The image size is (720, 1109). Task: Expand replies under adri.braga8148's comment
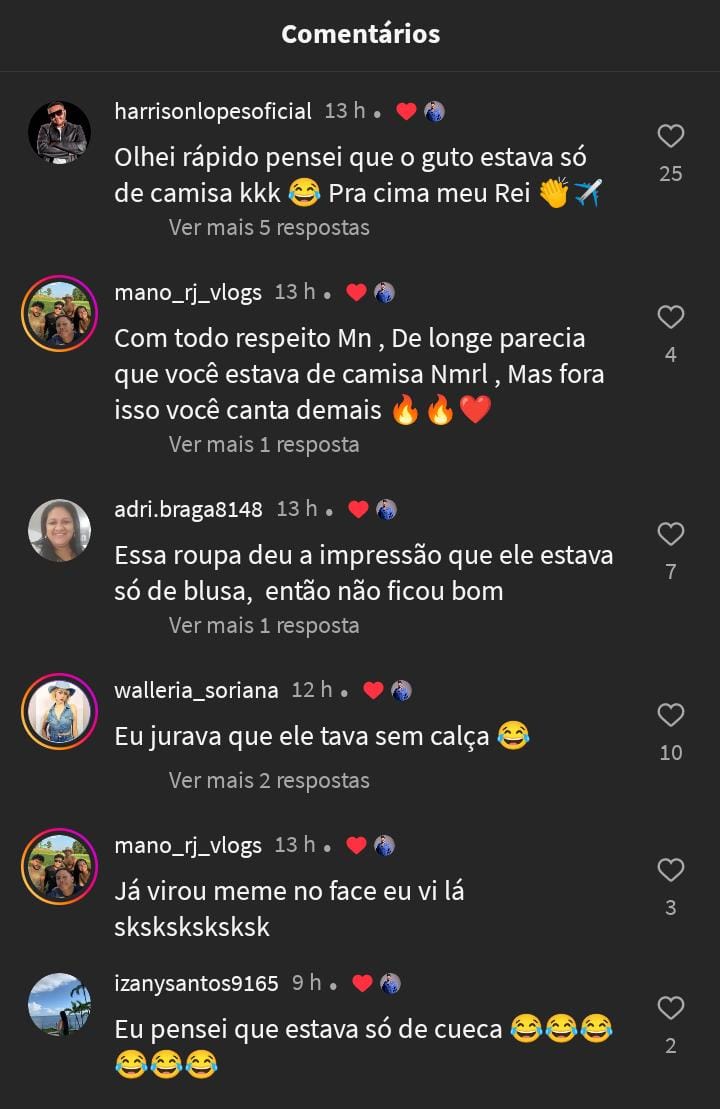264,625
